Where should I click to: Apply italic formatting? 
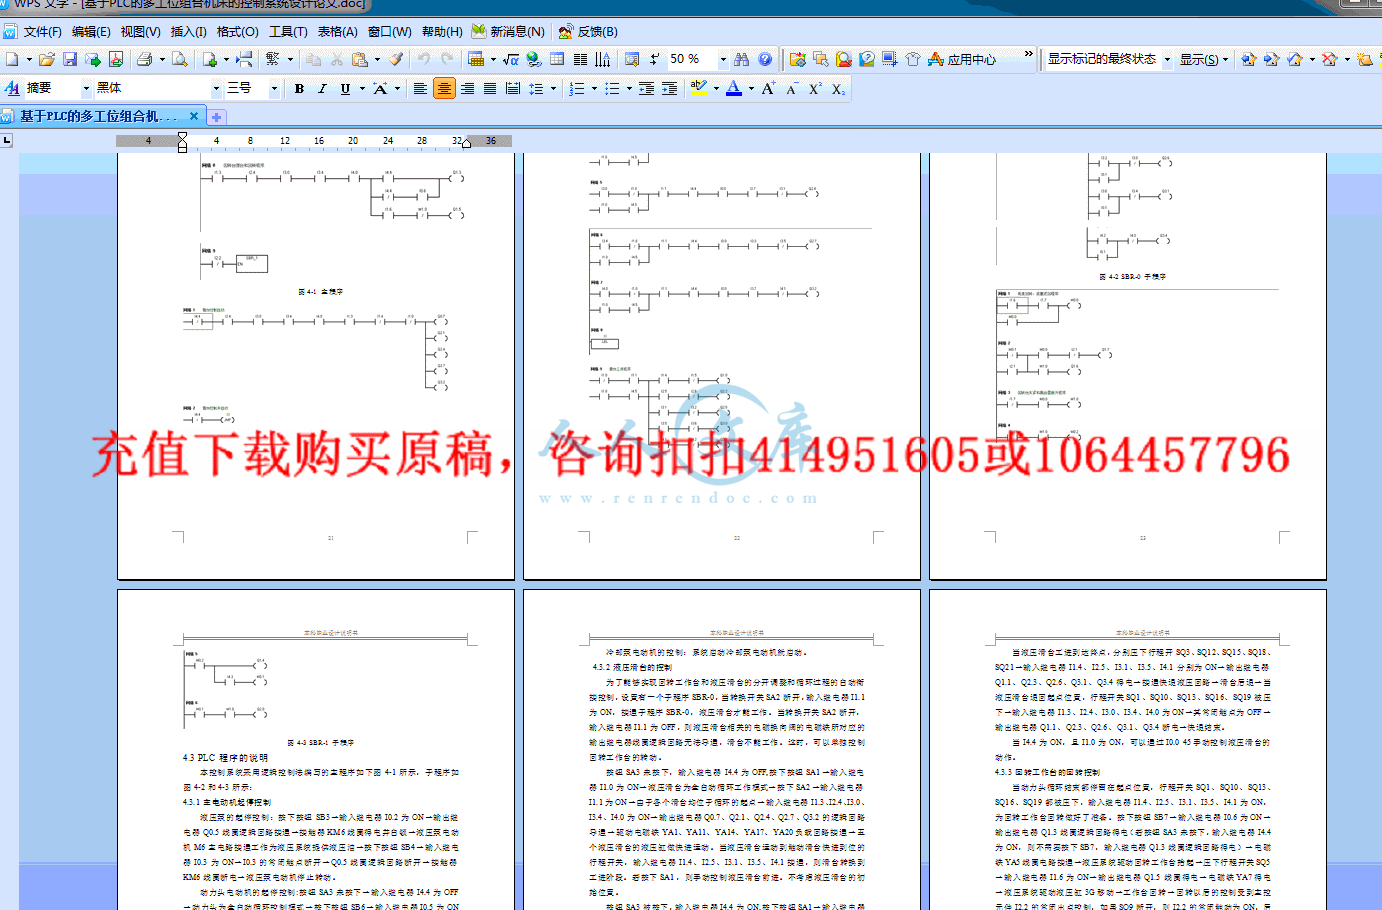(322, 89)
